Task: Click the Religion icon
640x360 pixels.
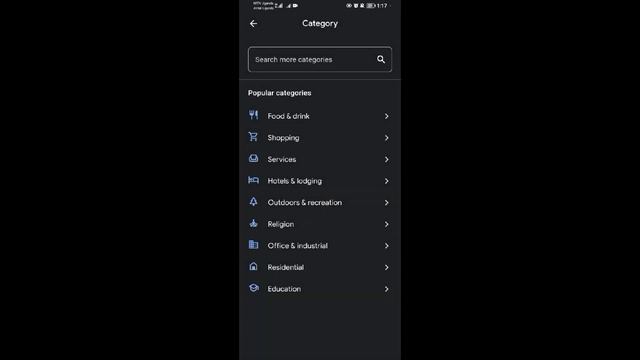Action: pyautogui.click(x=253, y=223)
